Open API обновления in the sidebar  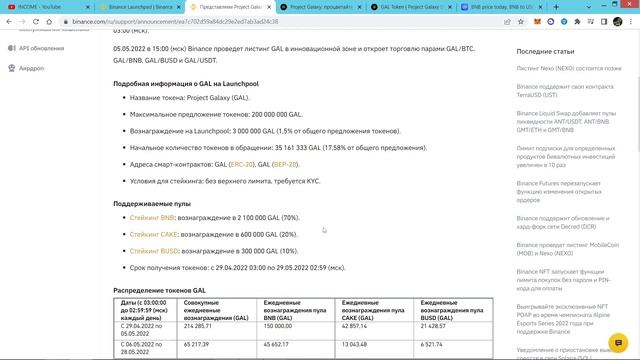pyautogui.click(x=42, y=48)
